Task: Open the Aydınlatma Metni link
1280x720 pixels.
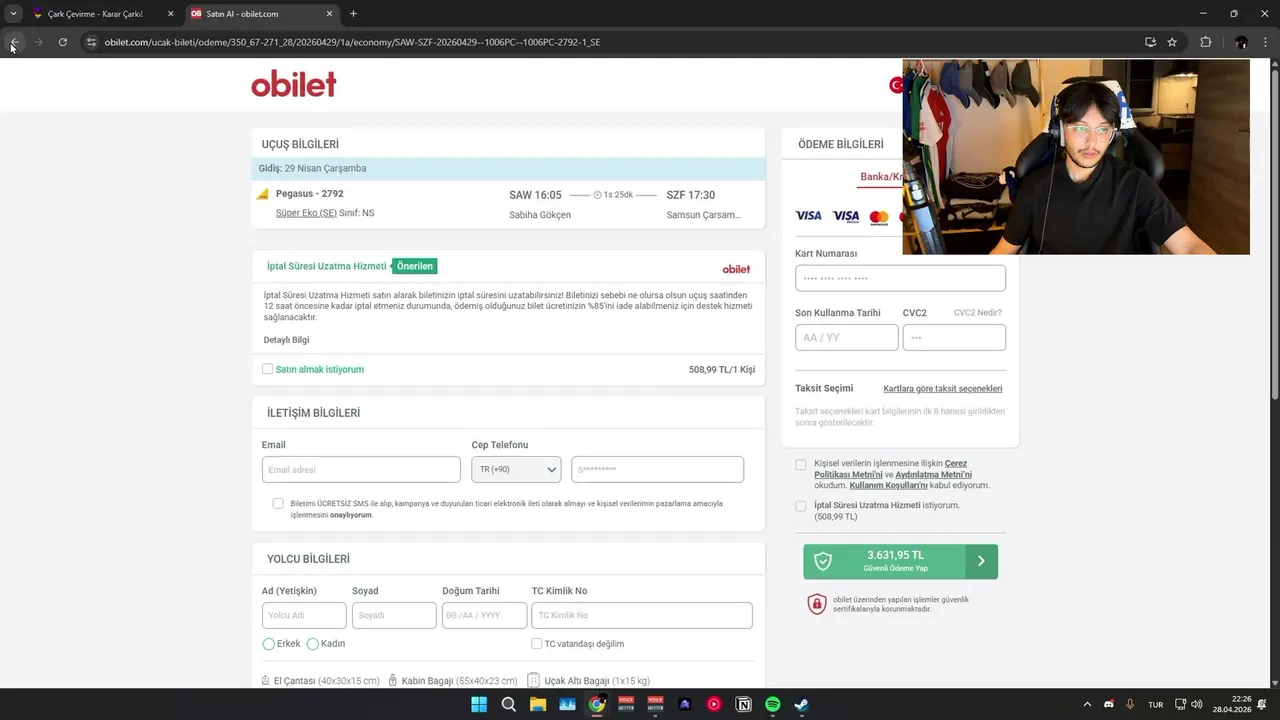Action: point(933,475)
